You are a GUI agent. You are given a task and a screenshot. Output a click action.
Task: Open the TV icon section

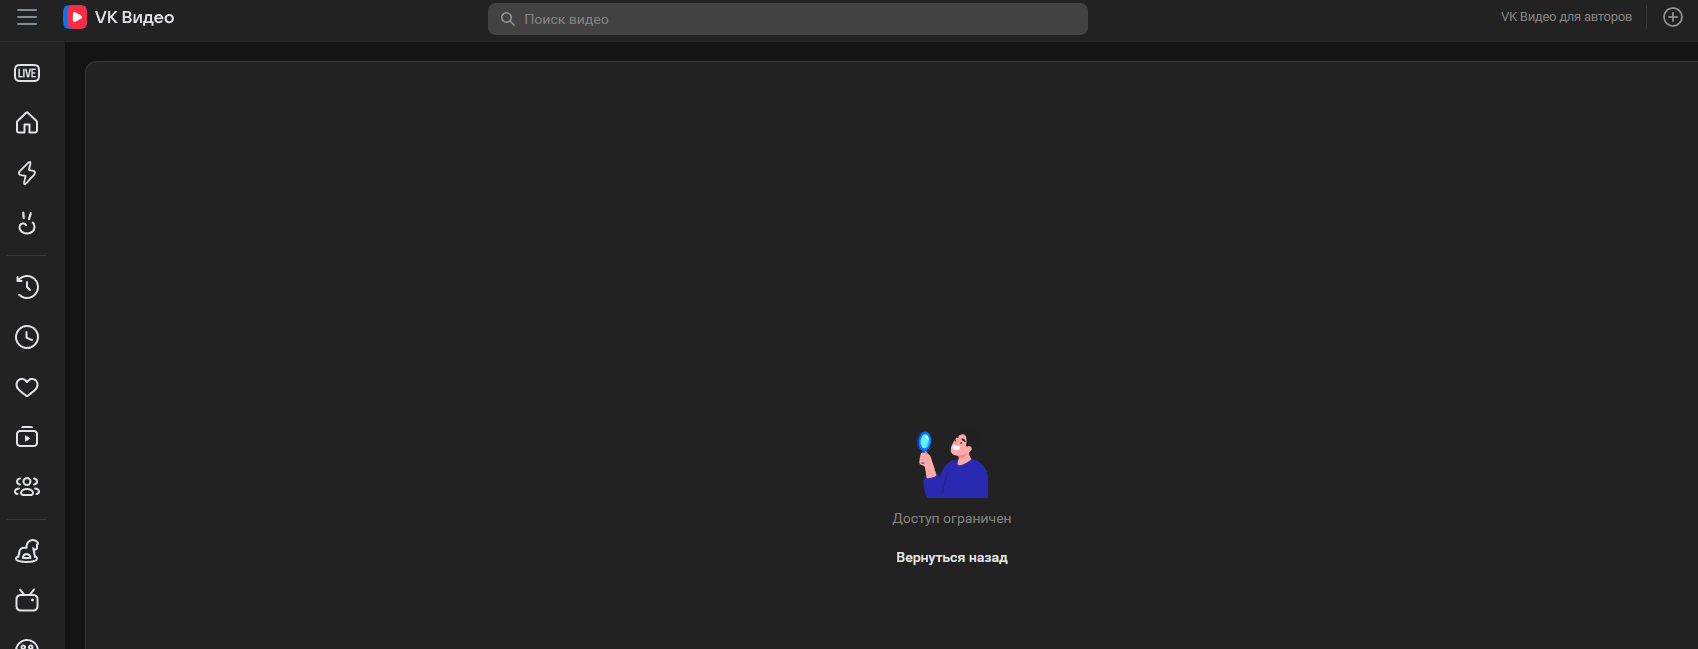click(x=27, y=600)
